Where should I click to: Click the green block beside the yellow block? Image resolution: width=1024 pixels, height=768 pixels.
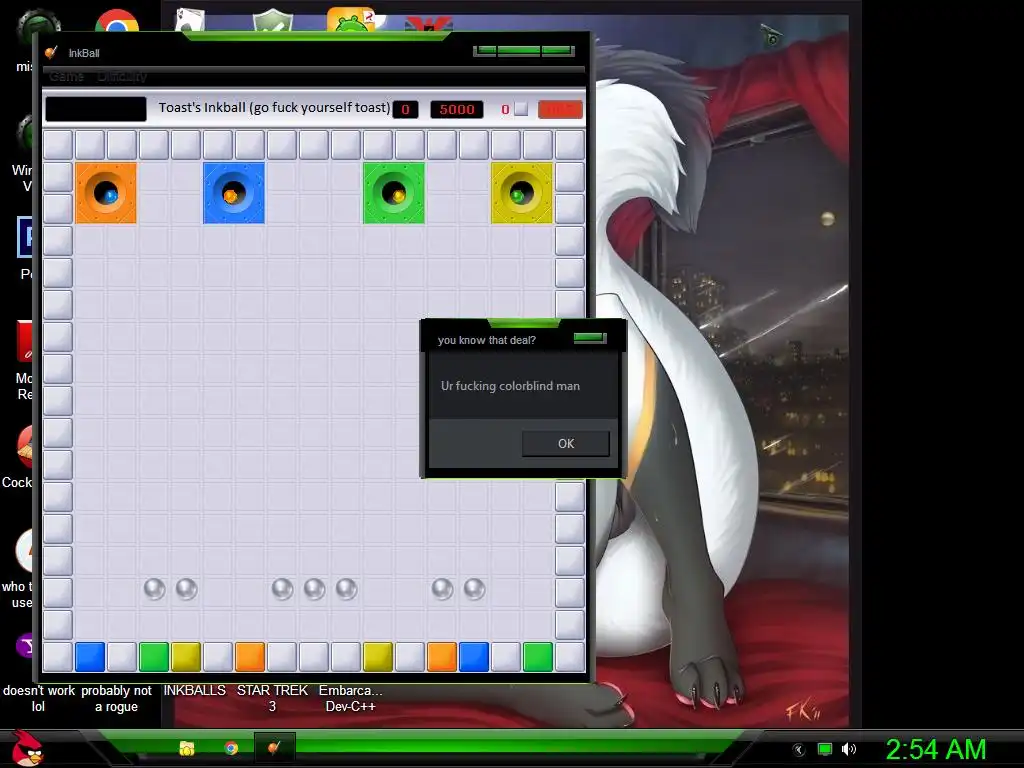click(x=154, y=657)
